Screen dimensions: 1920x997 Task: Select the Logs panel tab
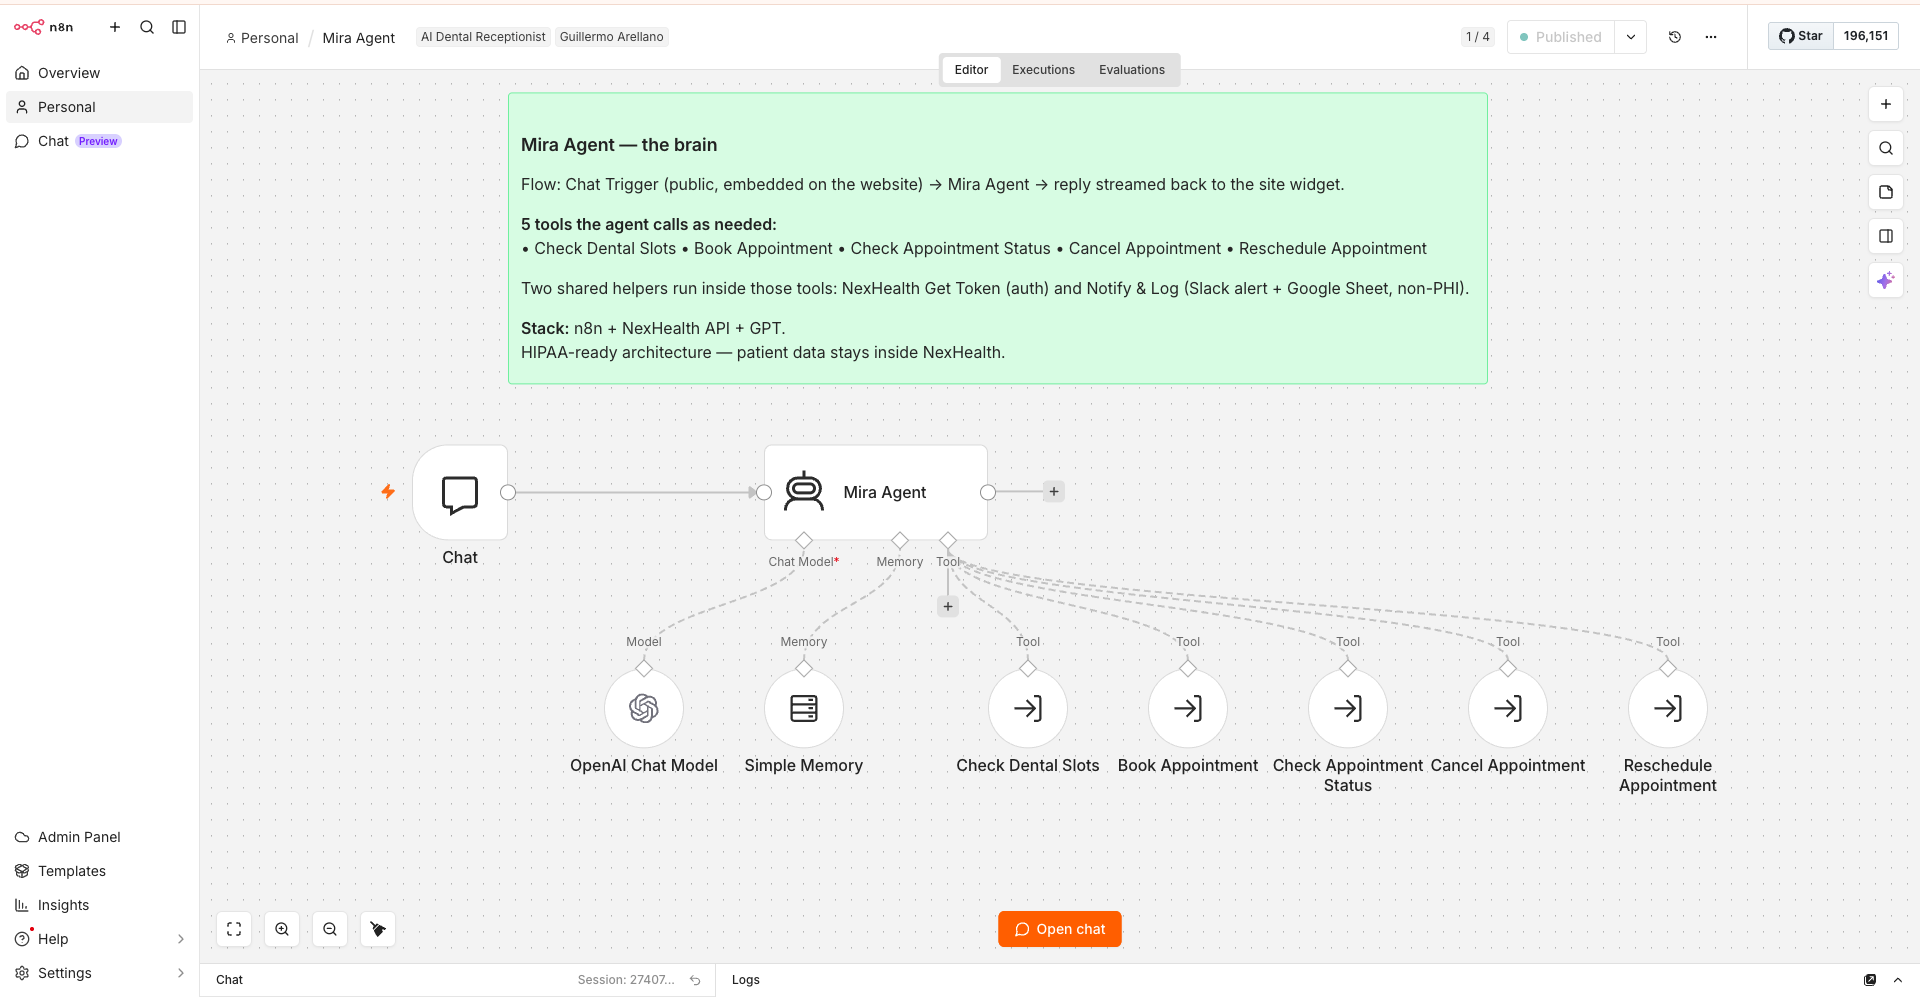click(746, 980)
